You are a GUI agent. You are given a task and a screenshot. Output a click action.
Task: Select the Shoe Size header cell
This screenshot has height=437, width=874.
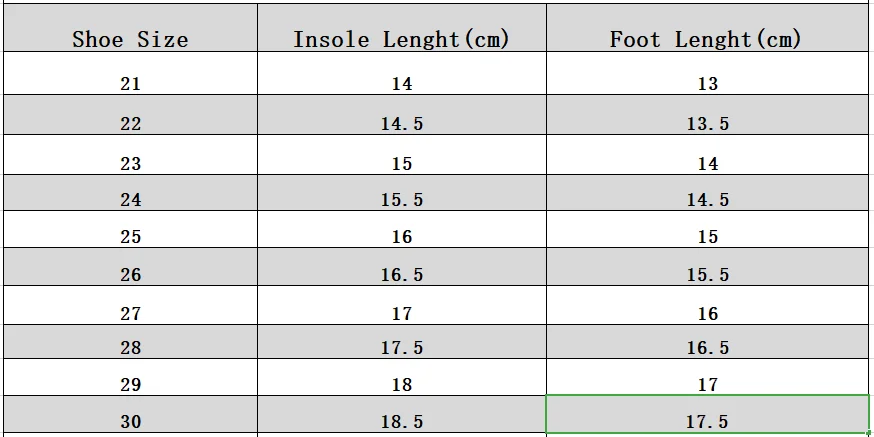point(130,40)
